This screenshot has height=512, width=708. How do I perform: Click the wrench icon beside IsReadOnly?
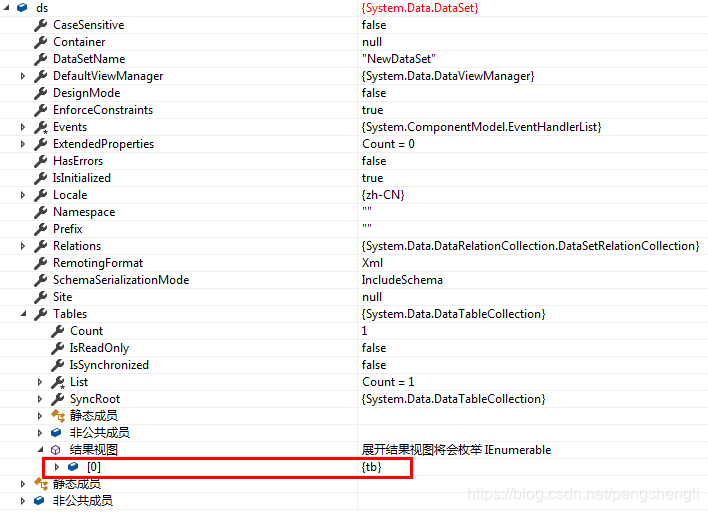(57, 348)
